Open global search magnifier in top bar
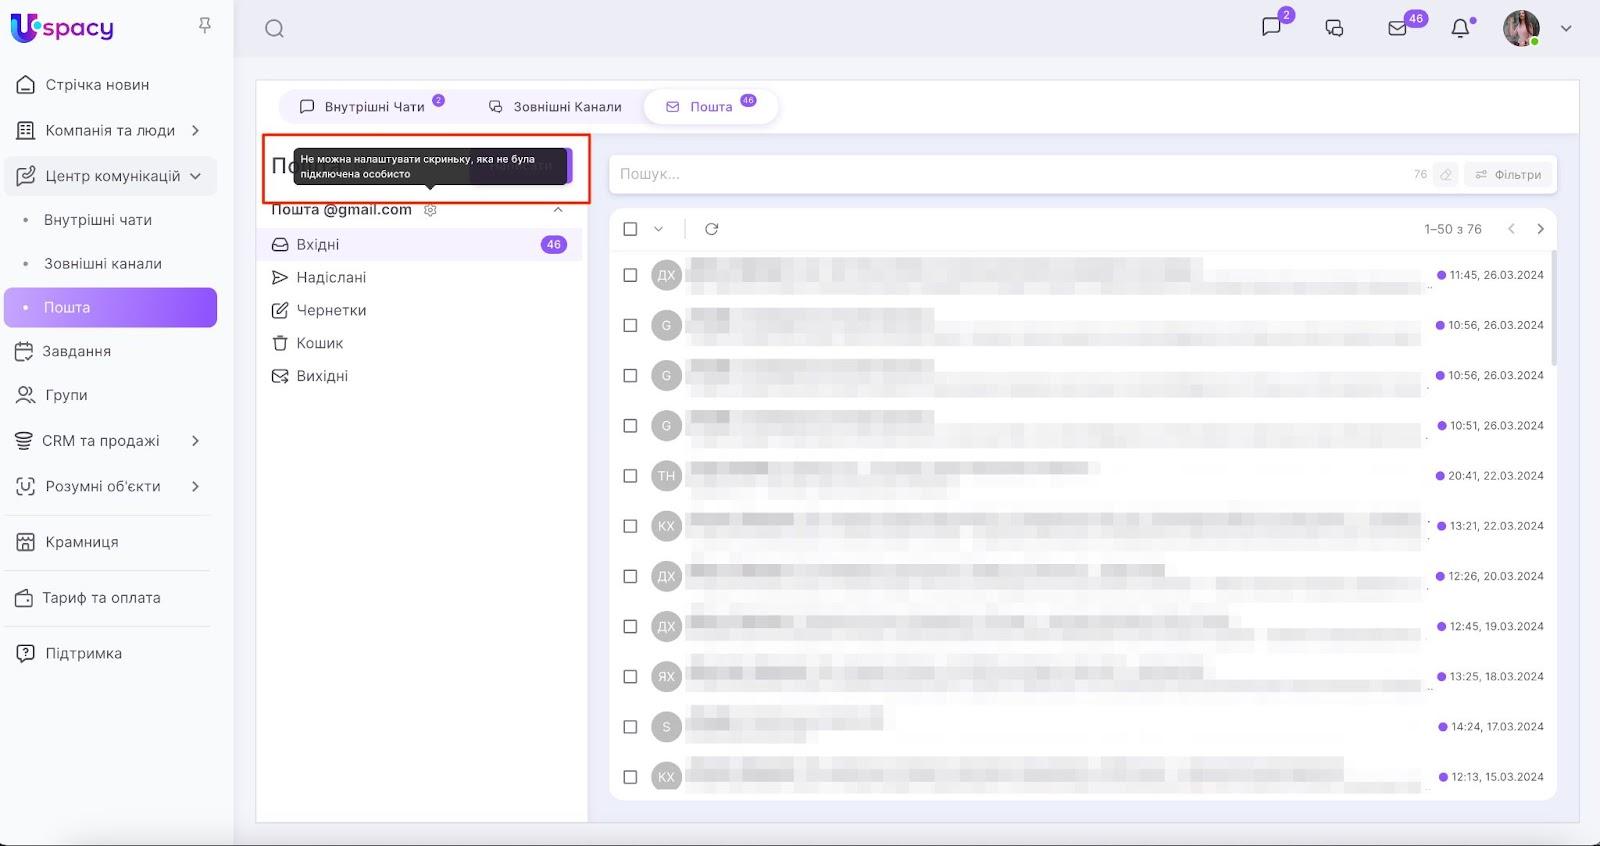The height and width of the screenshot is (846, 1600). pyautogui.click(x=274, y=29)
